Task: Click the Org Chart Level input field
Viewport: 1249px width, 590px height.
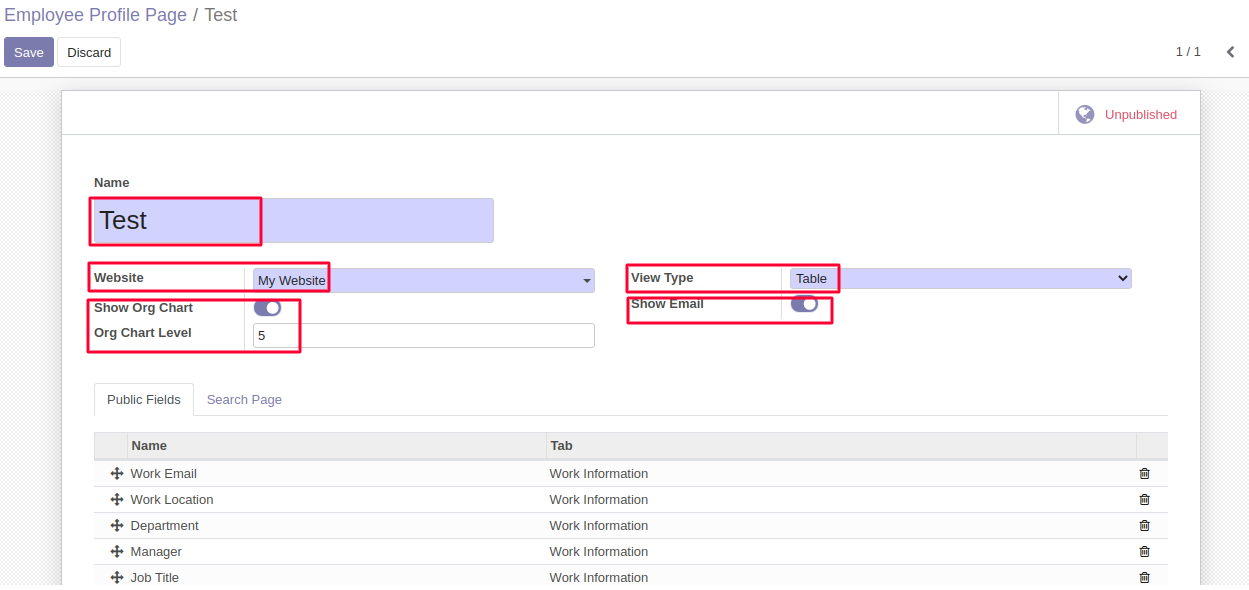Action: (x=423, y=336)
